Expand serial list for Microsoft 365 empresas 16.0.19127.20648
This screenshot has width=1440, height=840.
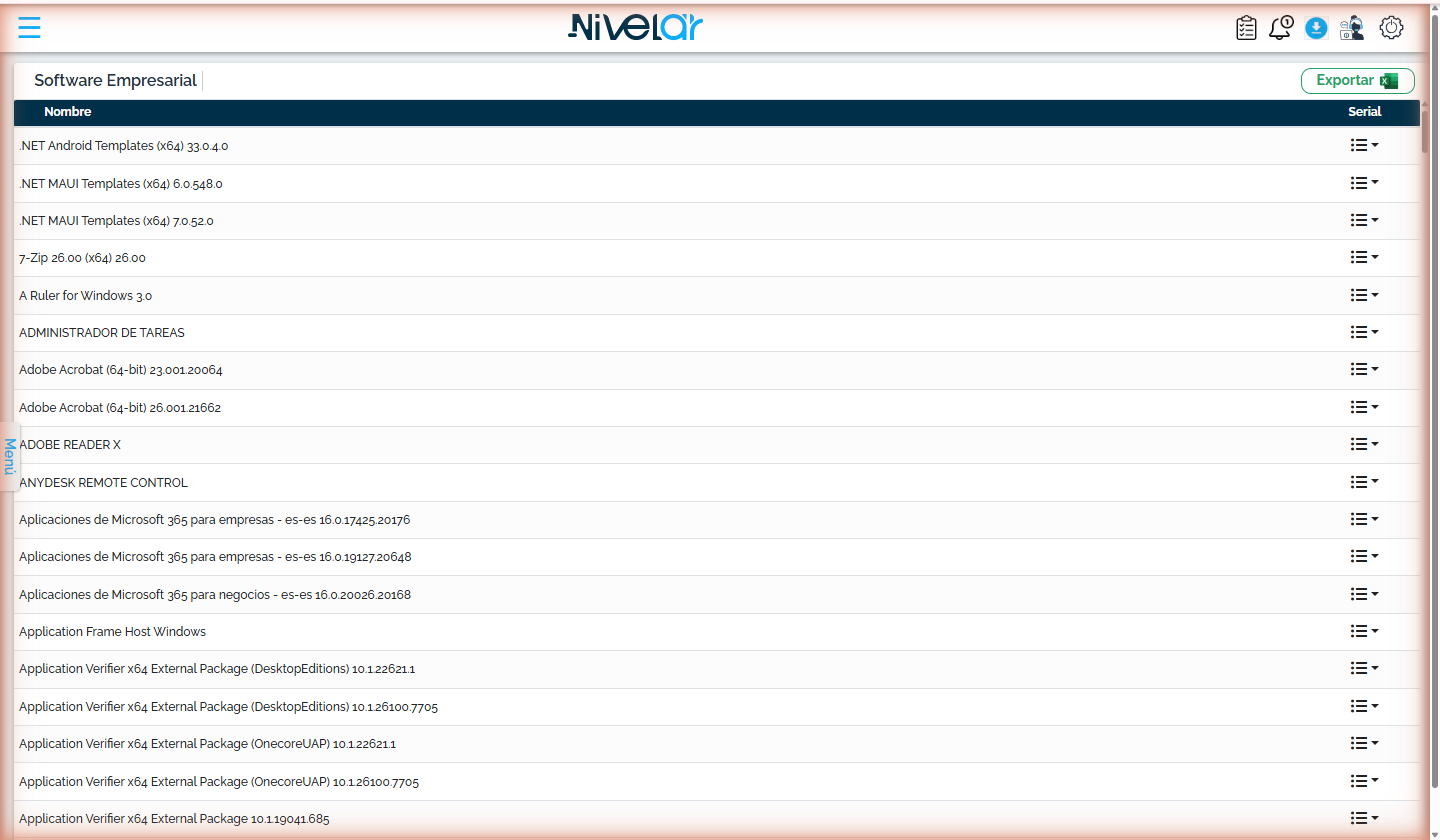(x=1364, y=556)
